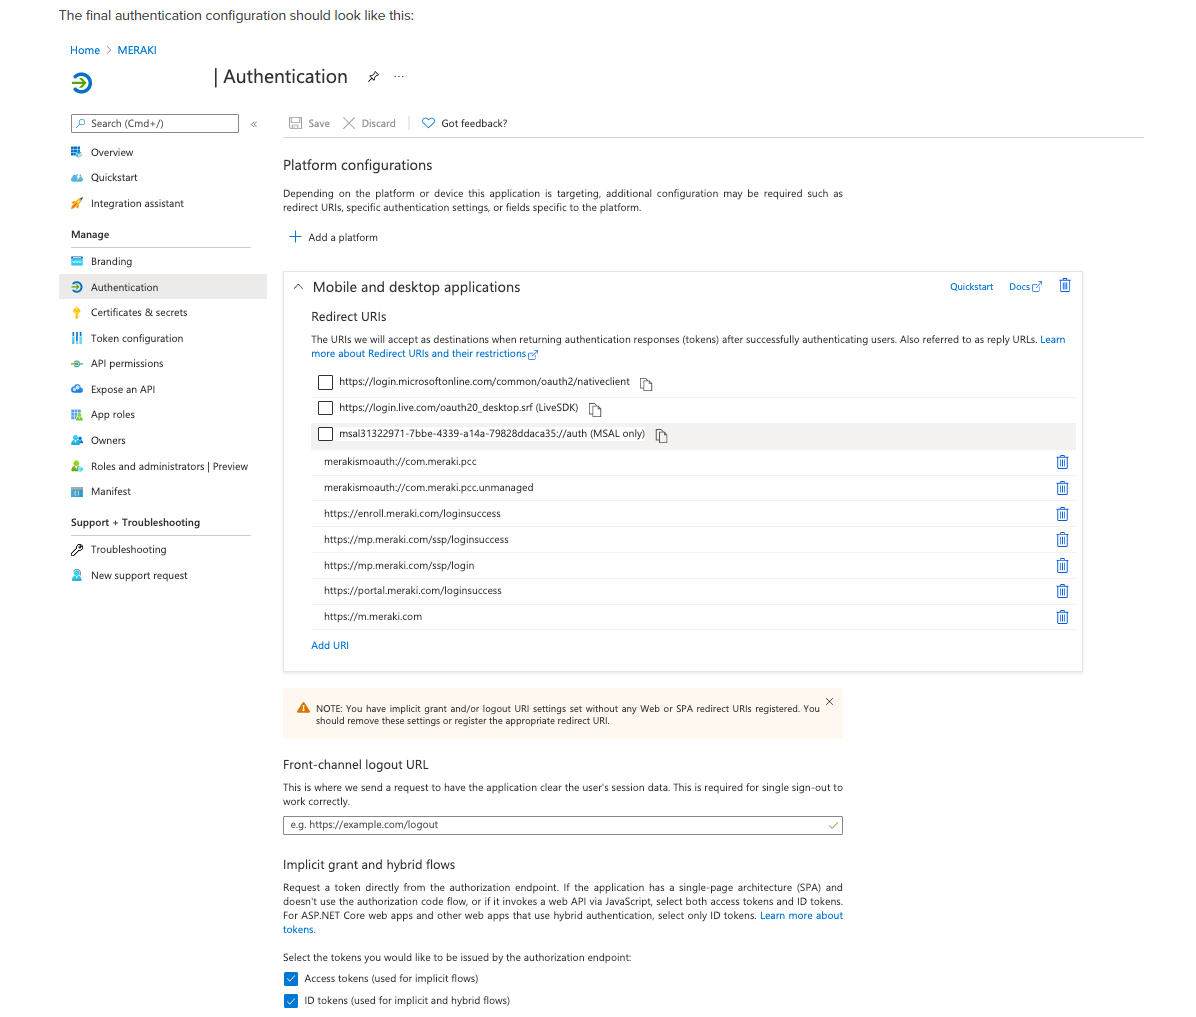
Task: Open more options via the ellipsis menu
Action: tap(398, 76)
